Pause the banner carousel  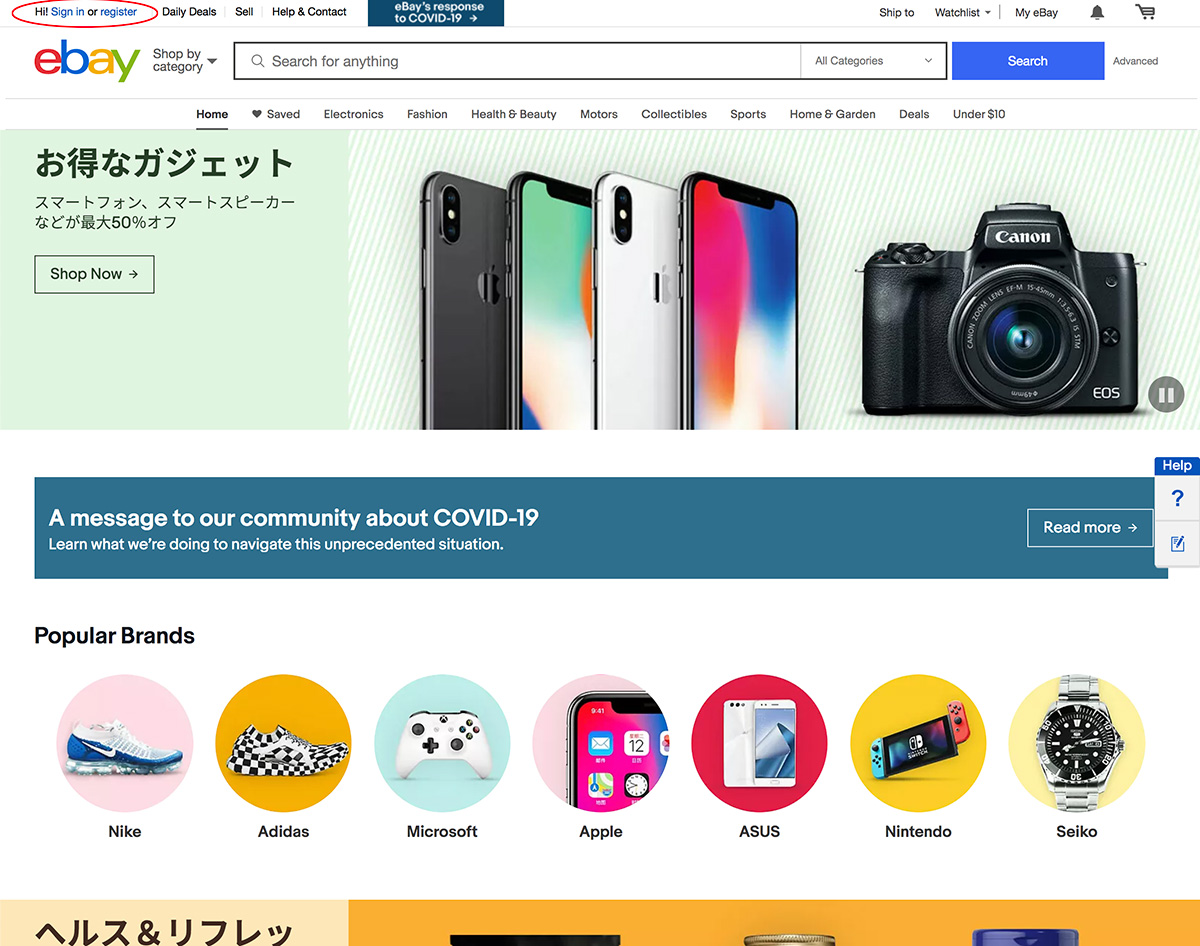(1166, 394)
